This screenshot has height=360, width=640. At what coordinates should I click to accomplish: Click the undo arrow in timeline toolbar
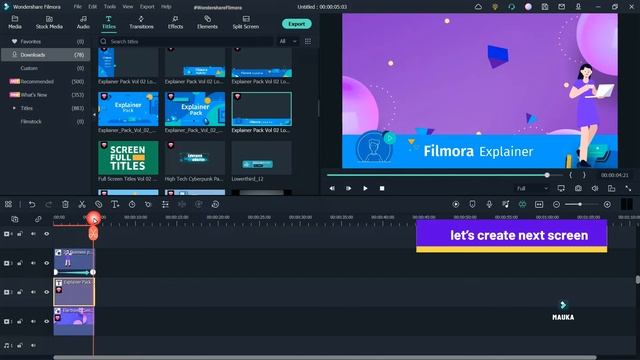tap(32, 204)
